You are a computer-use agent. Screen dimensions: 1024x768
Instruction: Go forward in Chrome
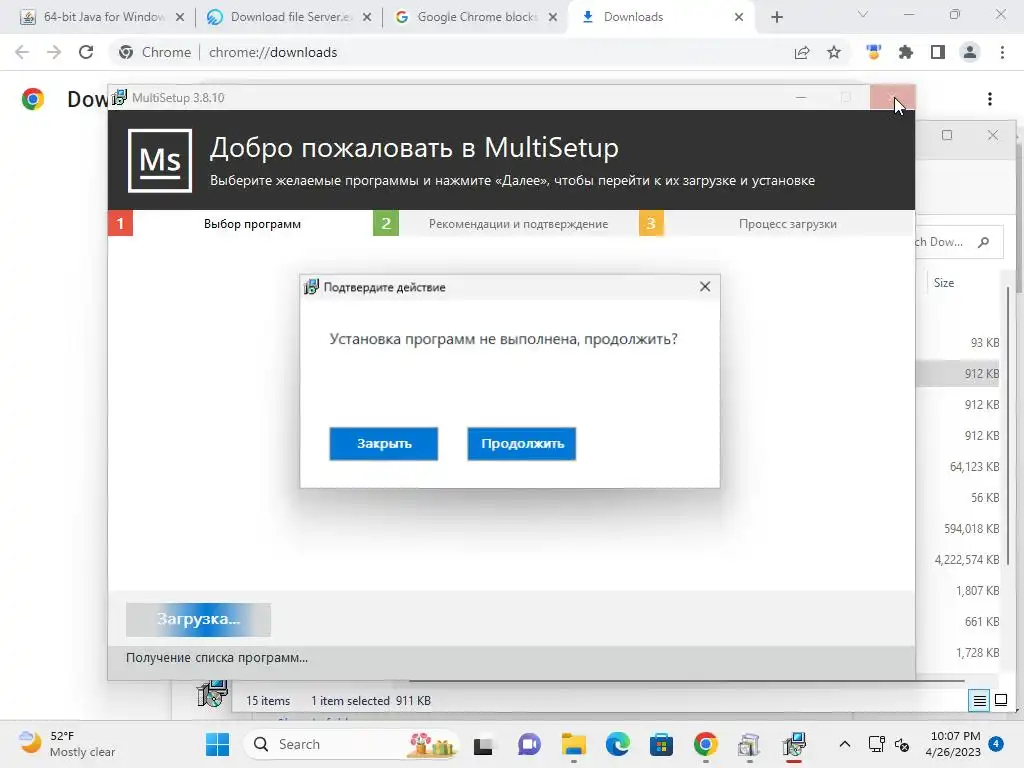[x=54, y=52]
